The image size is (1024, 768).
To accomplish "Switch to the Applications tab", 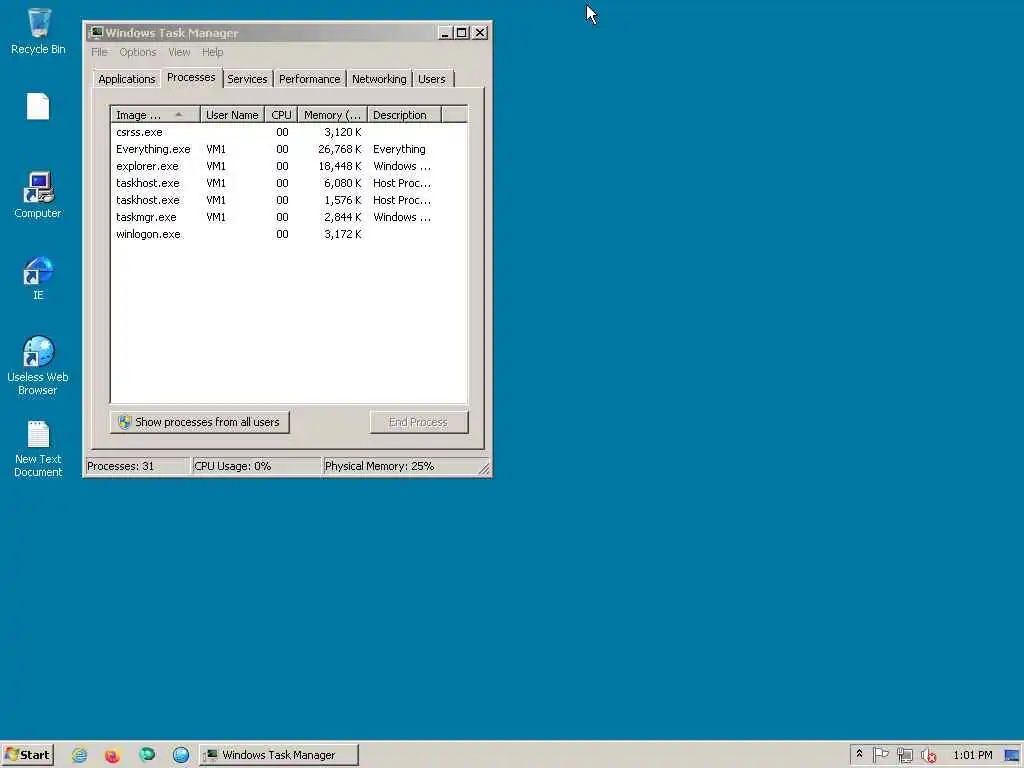I will 127,79.
